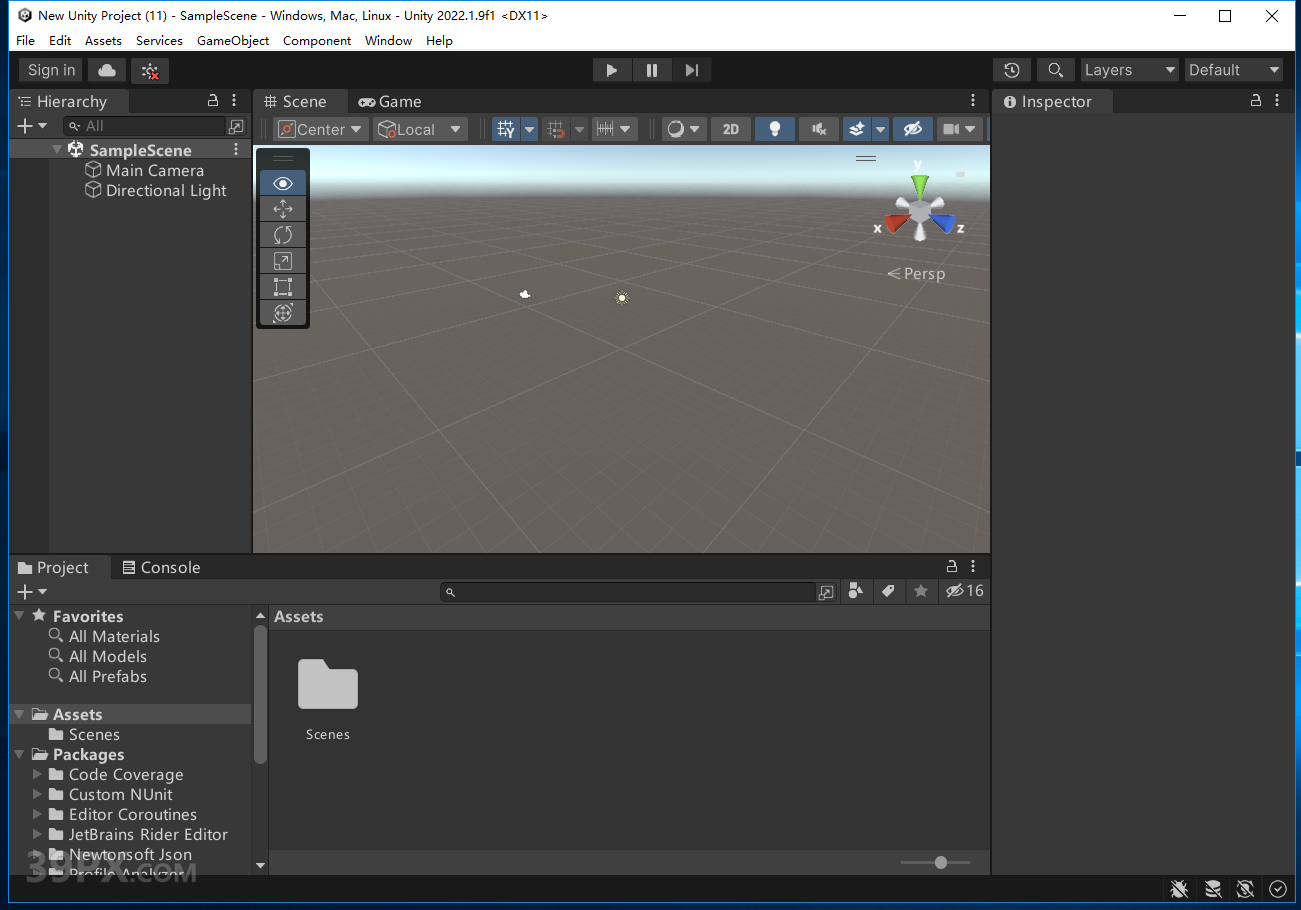Image resolution: width=1301 pixels, height=910 pixels.
Task: Collapse the Favorites section in Project
Action: click(x=19, y=616)
